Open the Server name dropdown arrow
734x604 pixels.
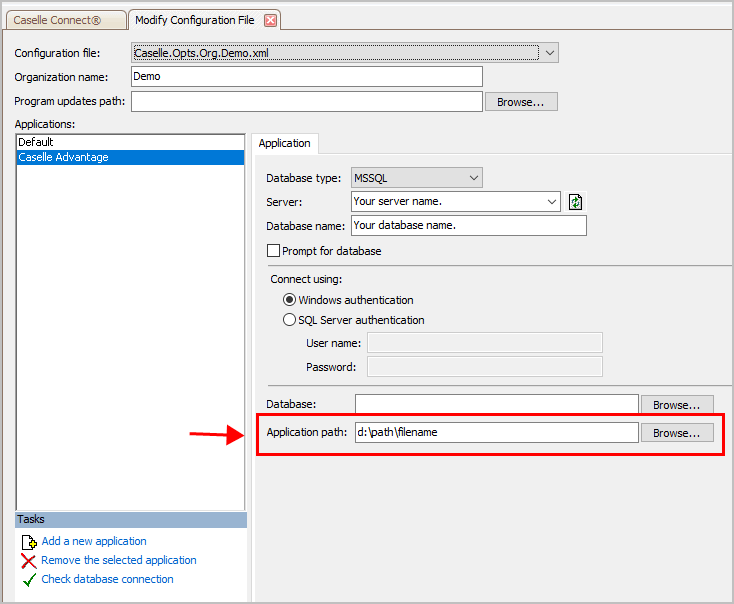click(551, 202)
